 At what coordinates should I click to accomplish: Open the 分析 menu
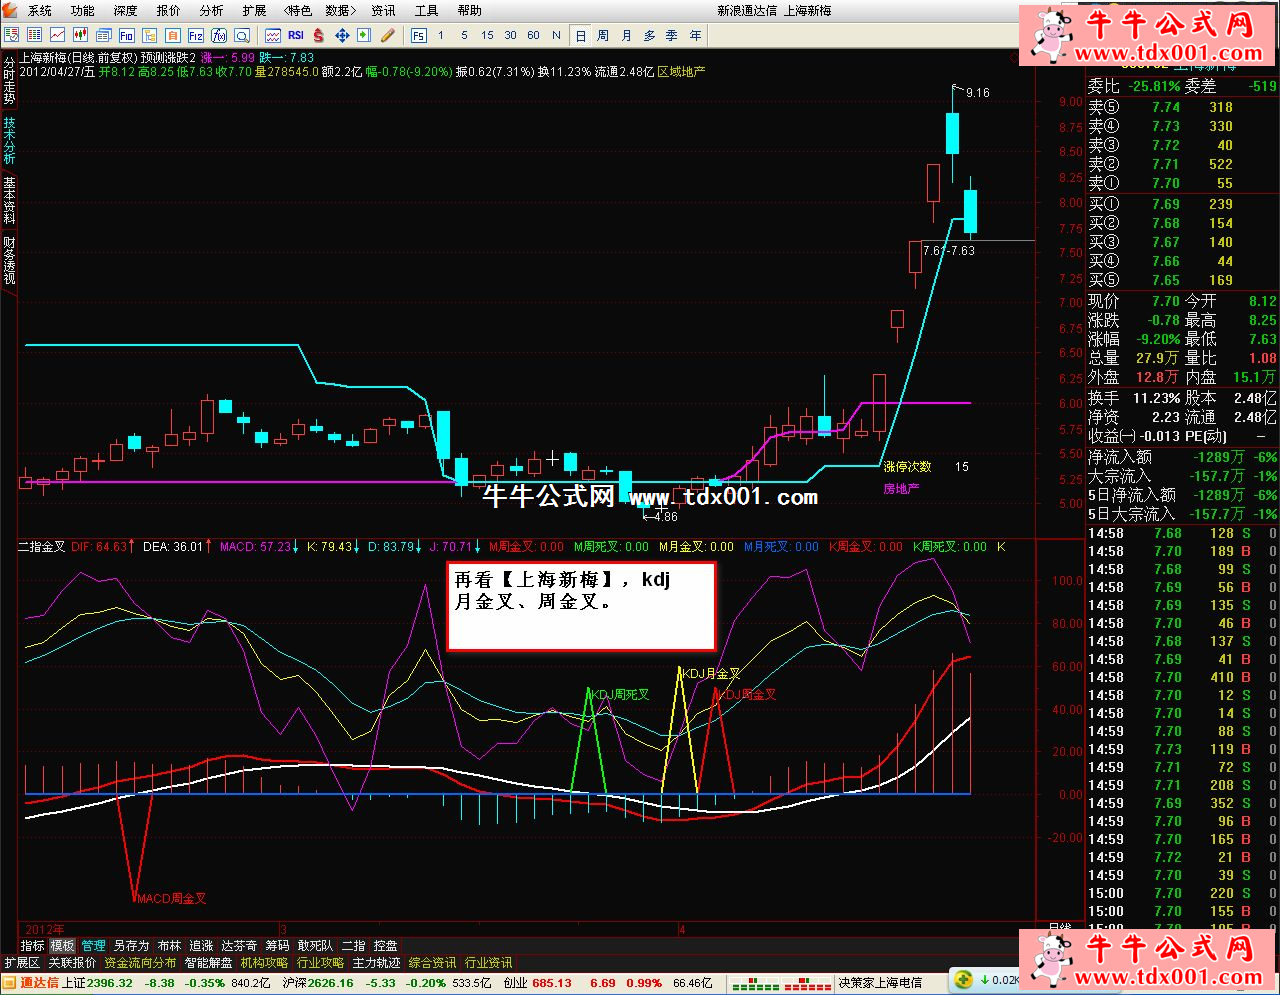[x=211, y=10]
